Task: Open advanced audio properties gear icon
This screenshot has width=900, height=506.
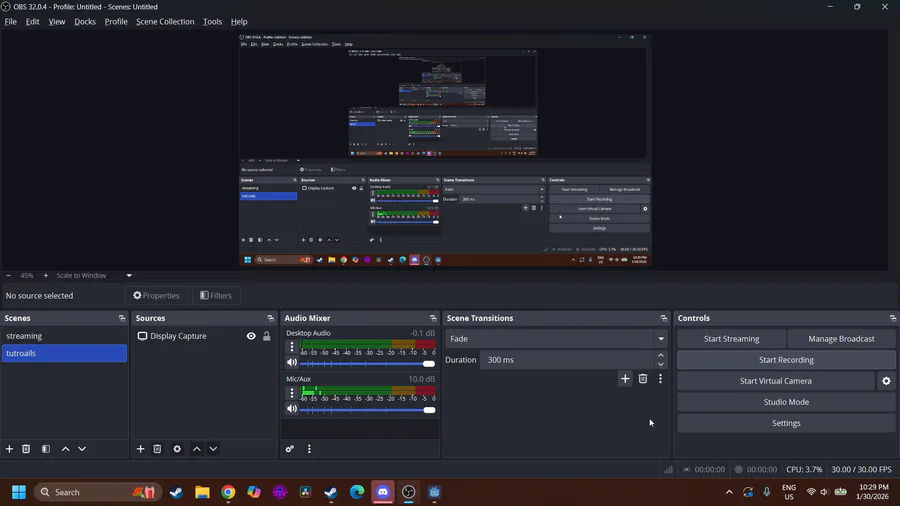Action: pyautogui.click(x=290, y=449)
